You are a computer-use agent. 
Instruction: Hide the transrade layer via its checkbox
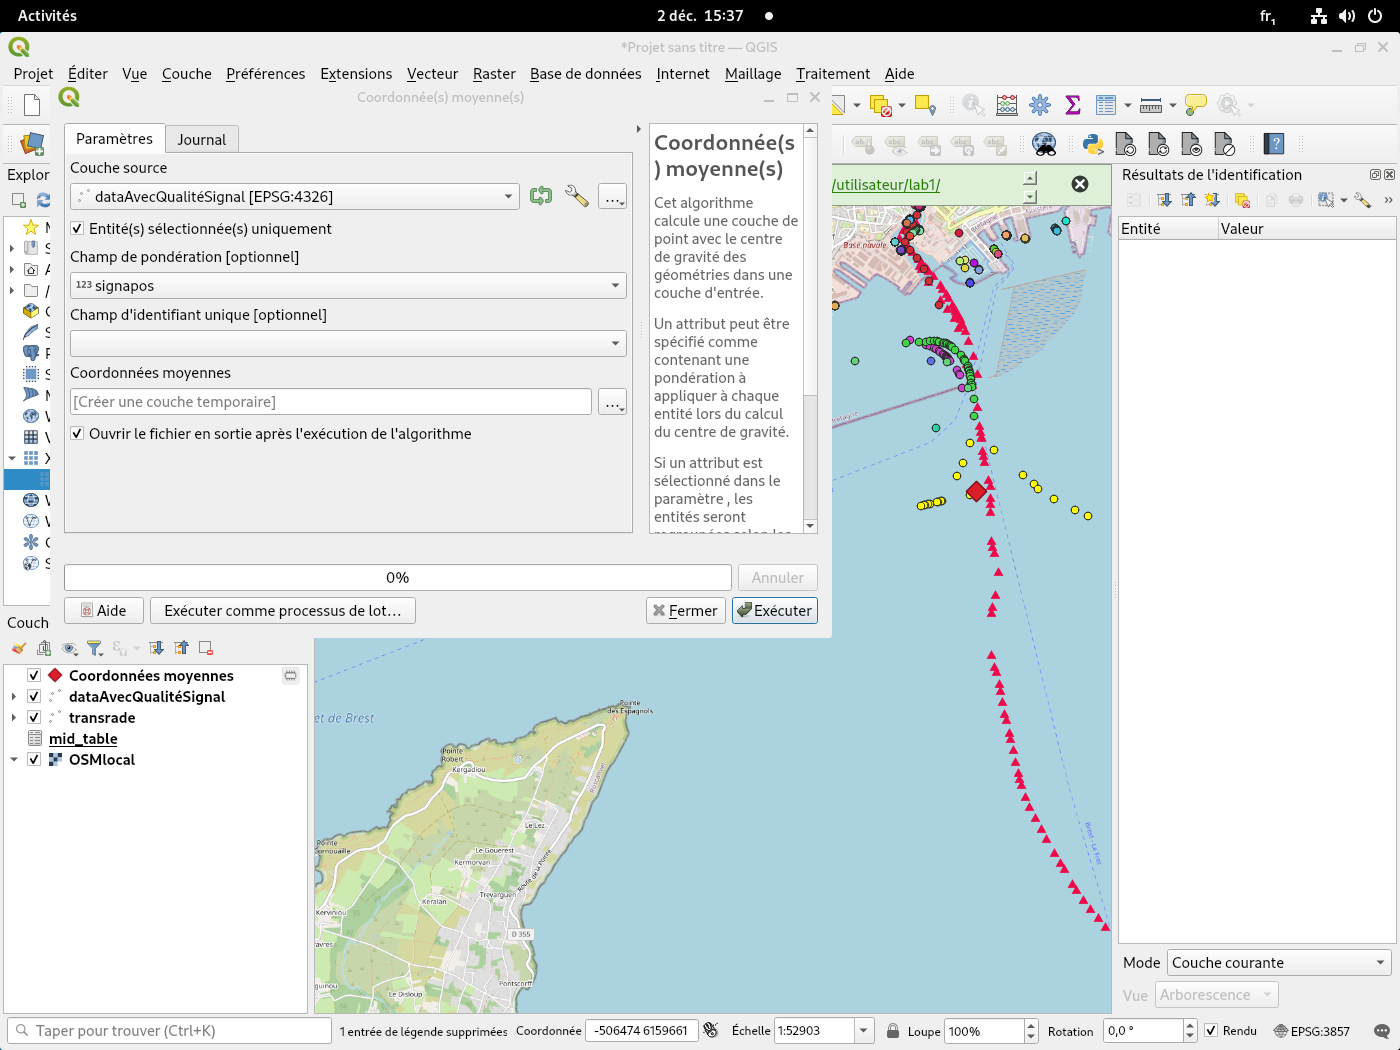[x=34, y=718]
